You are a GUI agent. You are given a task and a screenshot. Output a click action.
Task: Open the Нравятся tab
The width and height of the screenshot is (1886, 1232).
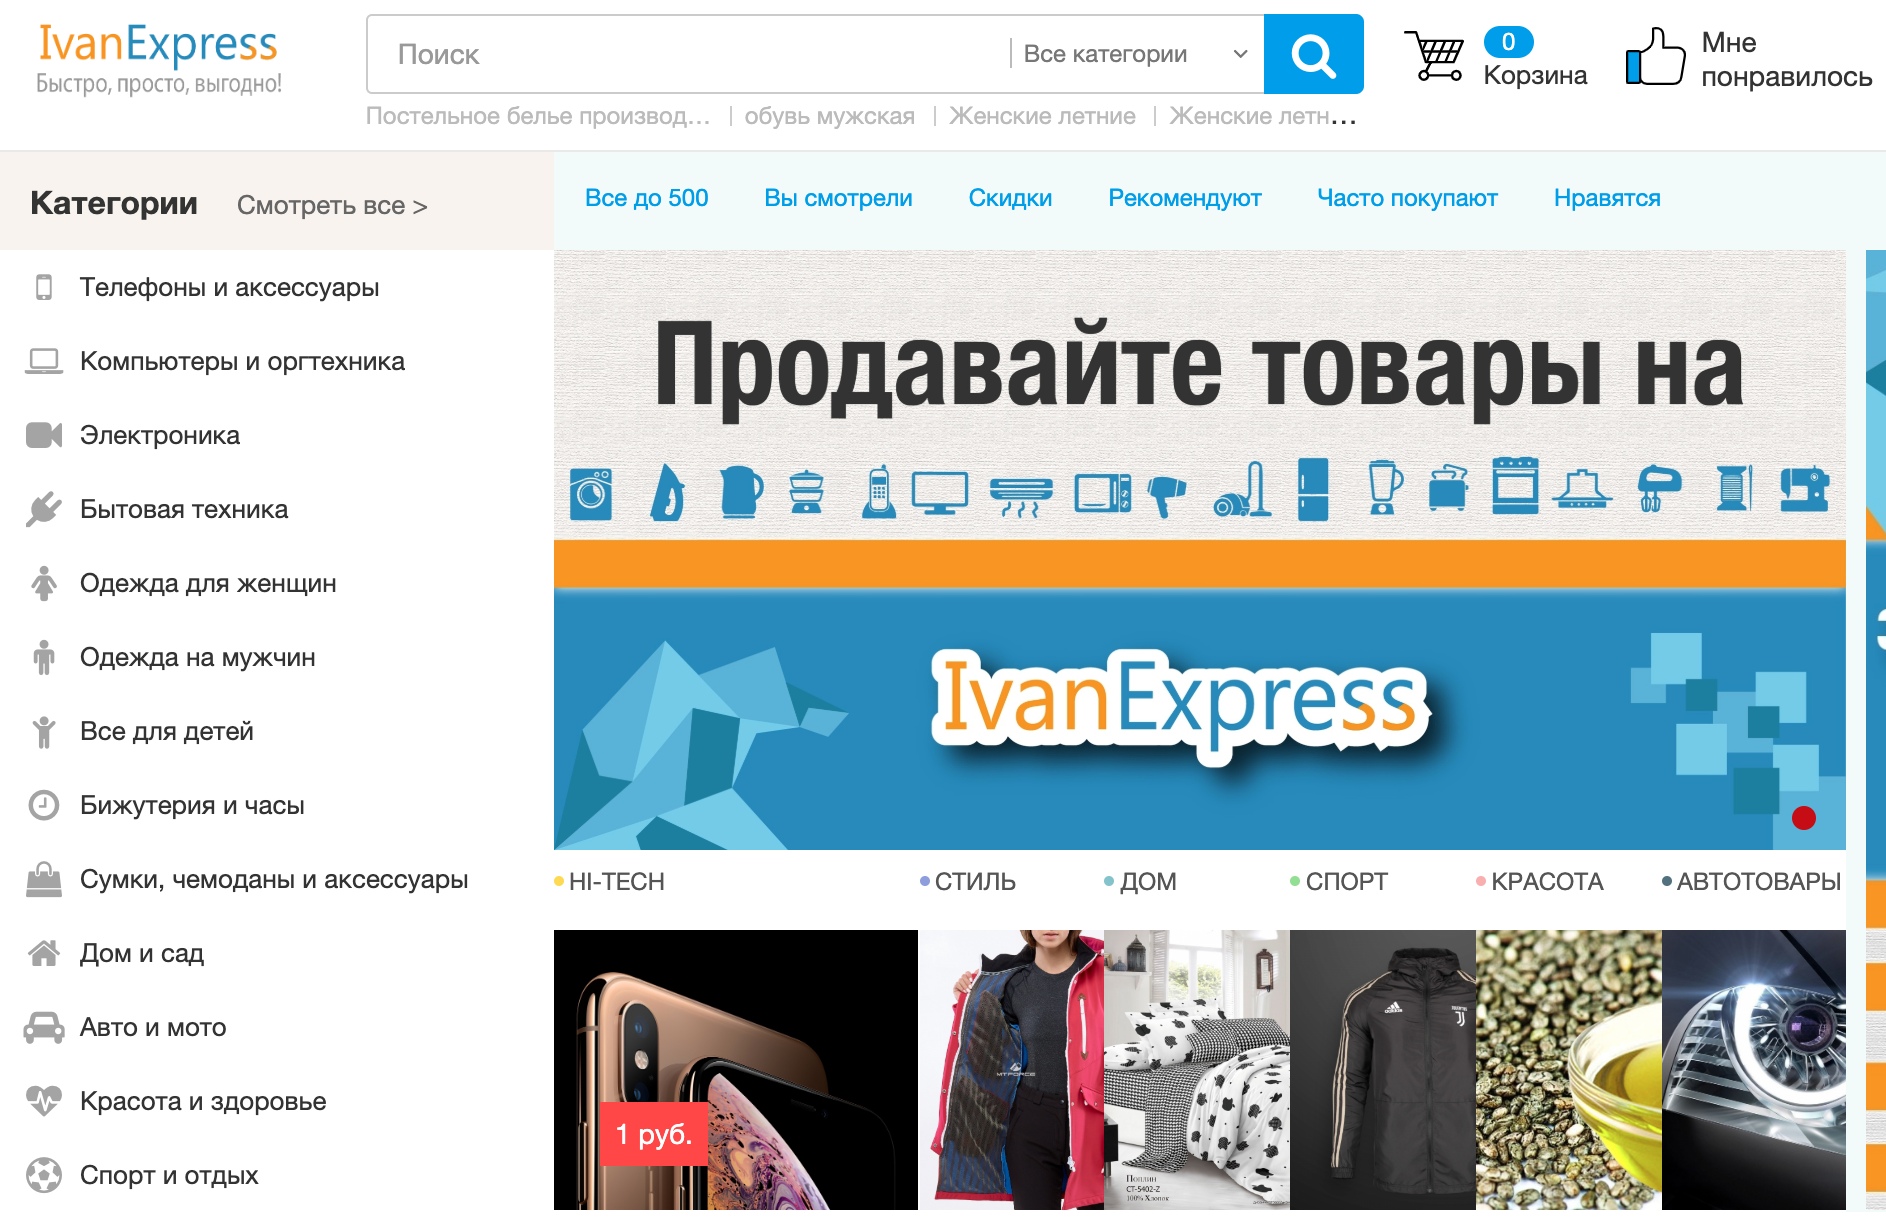(1607, 198)
